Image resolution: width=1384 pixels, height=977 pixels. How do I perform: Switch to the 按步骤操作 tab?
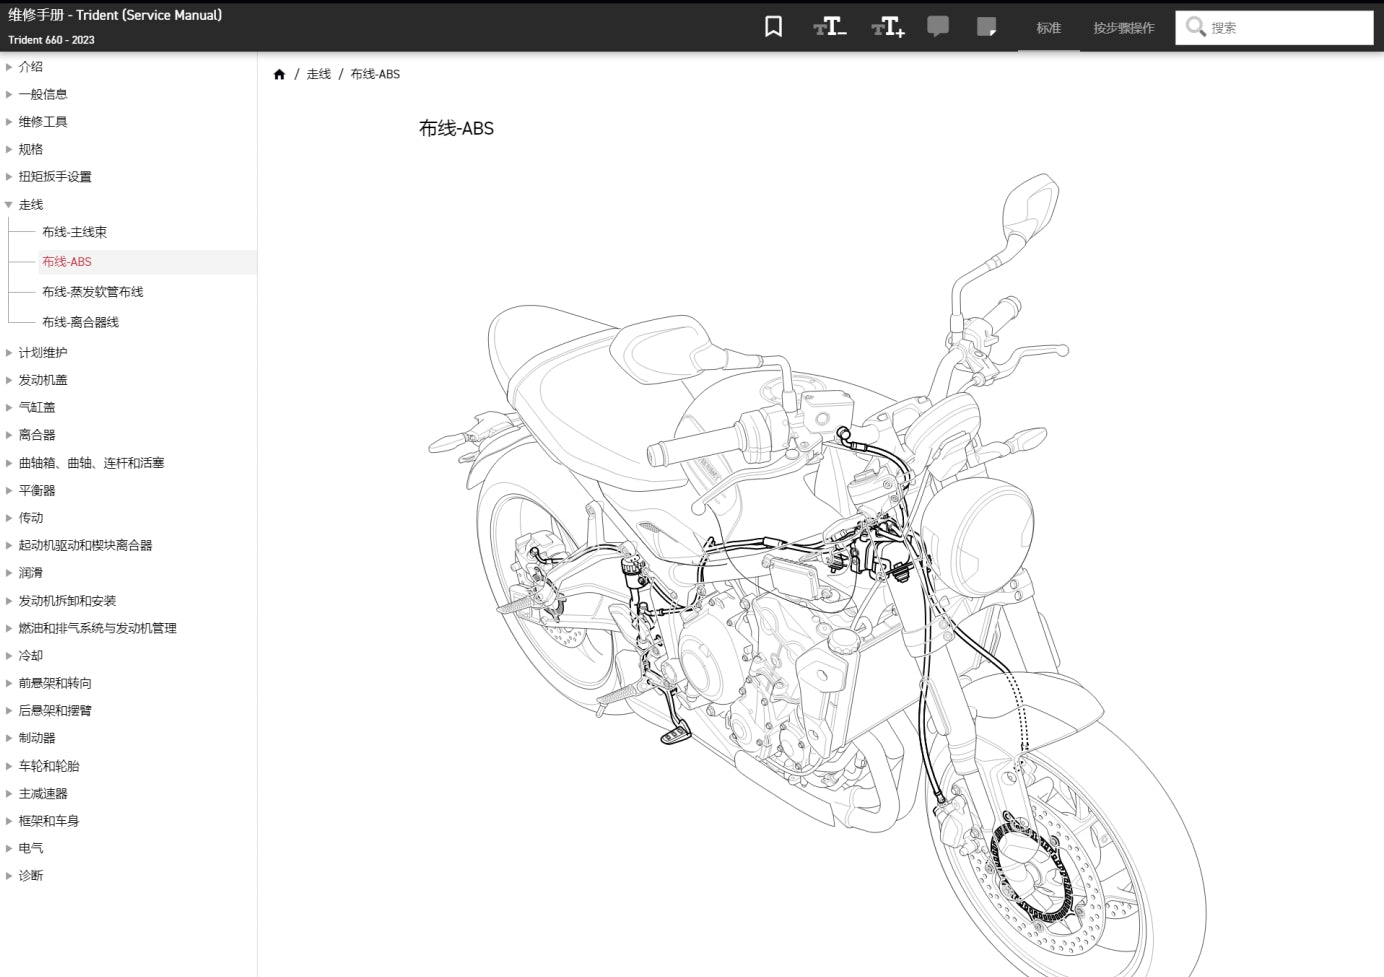(1122, 28)
